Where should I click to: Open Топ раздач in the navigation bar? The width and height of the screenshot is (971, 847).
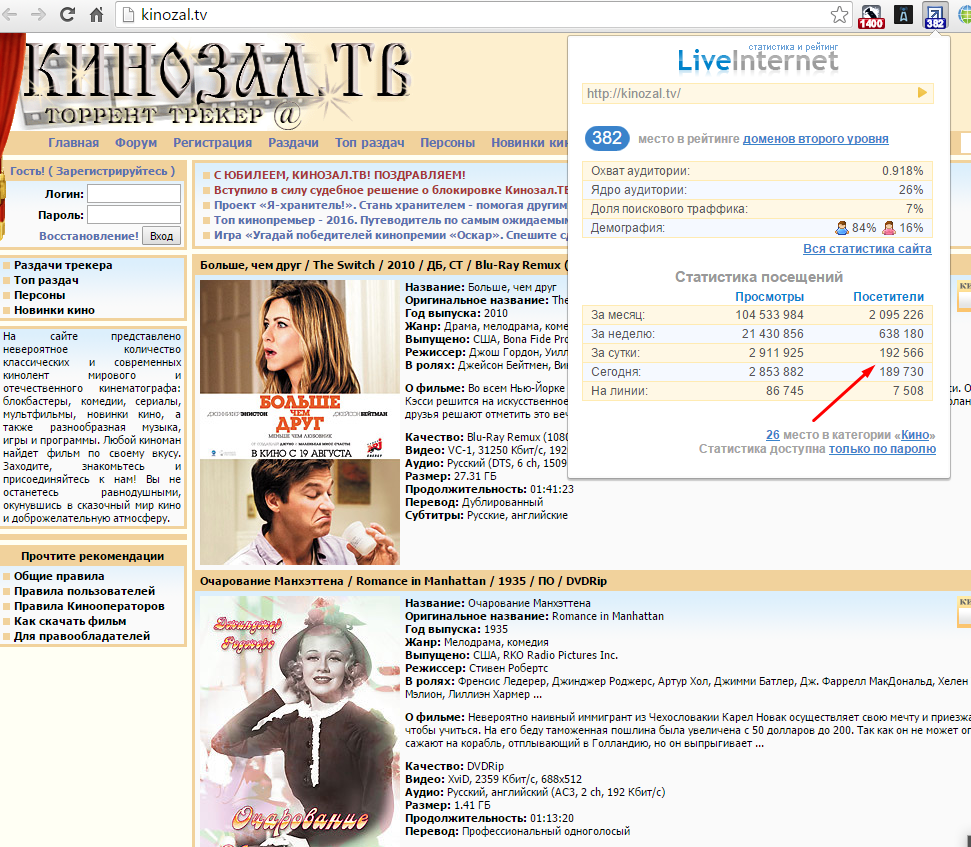coord(370,142)
